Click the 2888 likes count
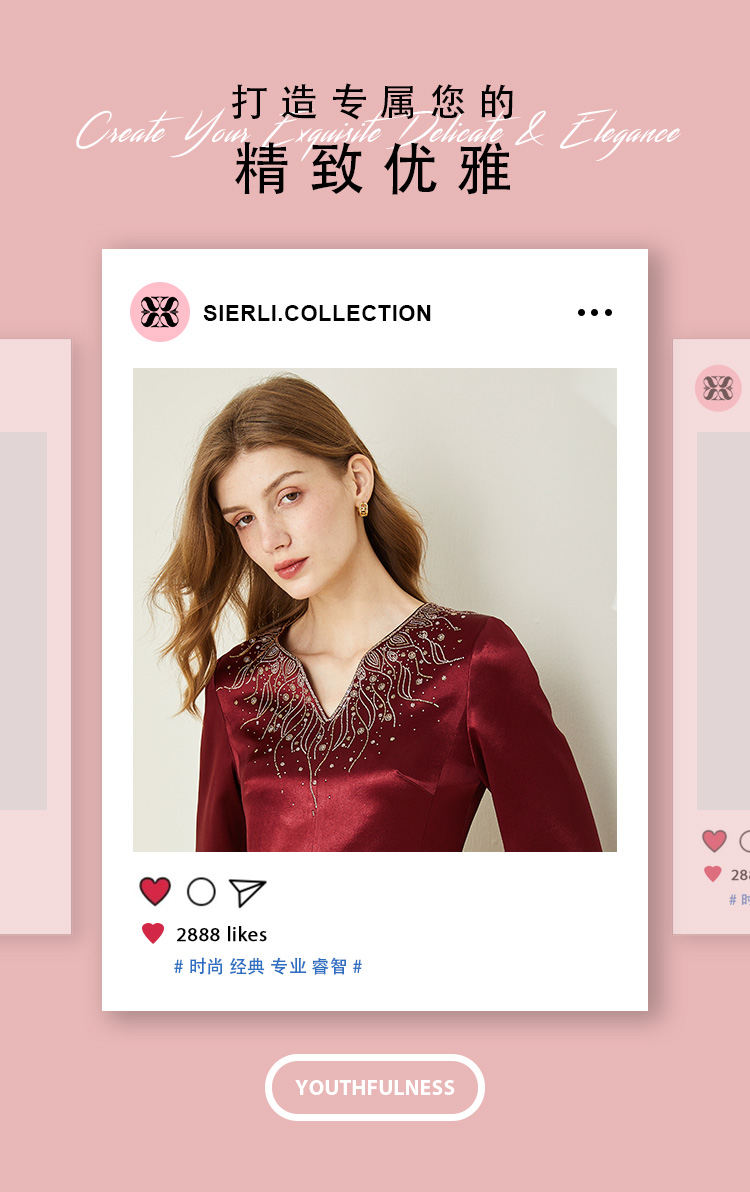Image resolution: width=750 pixels, height=1192 pixels. pyautogui.click(x=221, y=934)
